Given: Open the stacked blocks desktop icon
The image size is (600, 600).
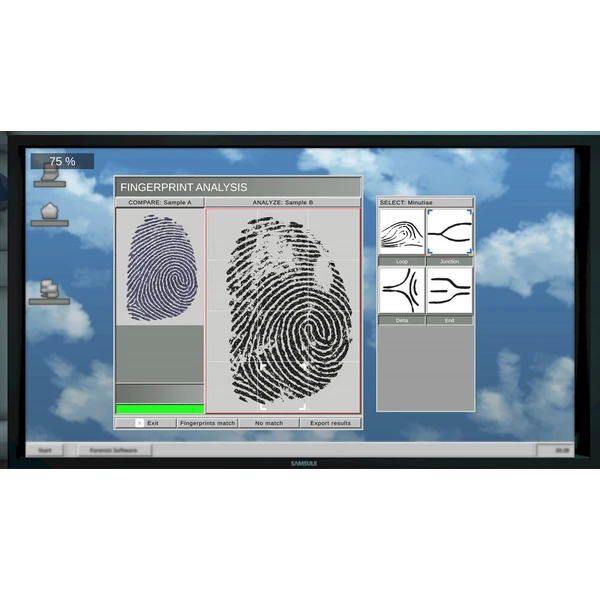Looking at the screenshot, I should click(50, 292).
